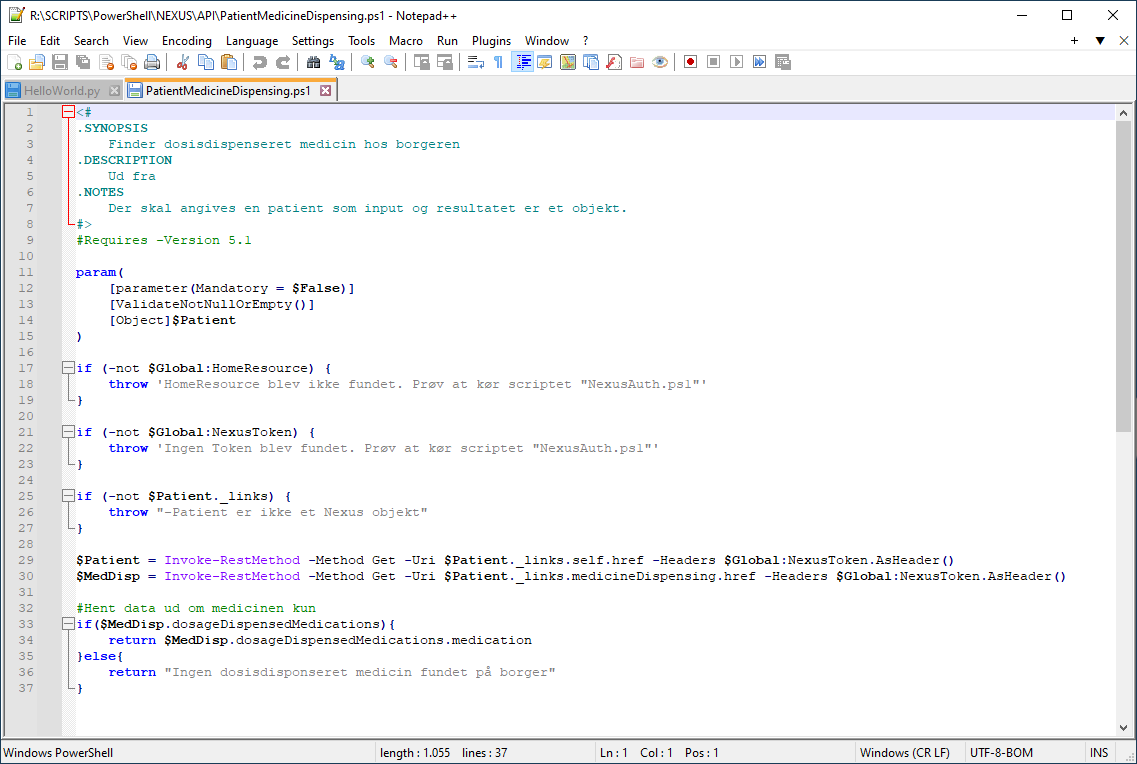Click the editor scrollbar up arrow
1137x764 pixels.
pos(1123,112)
